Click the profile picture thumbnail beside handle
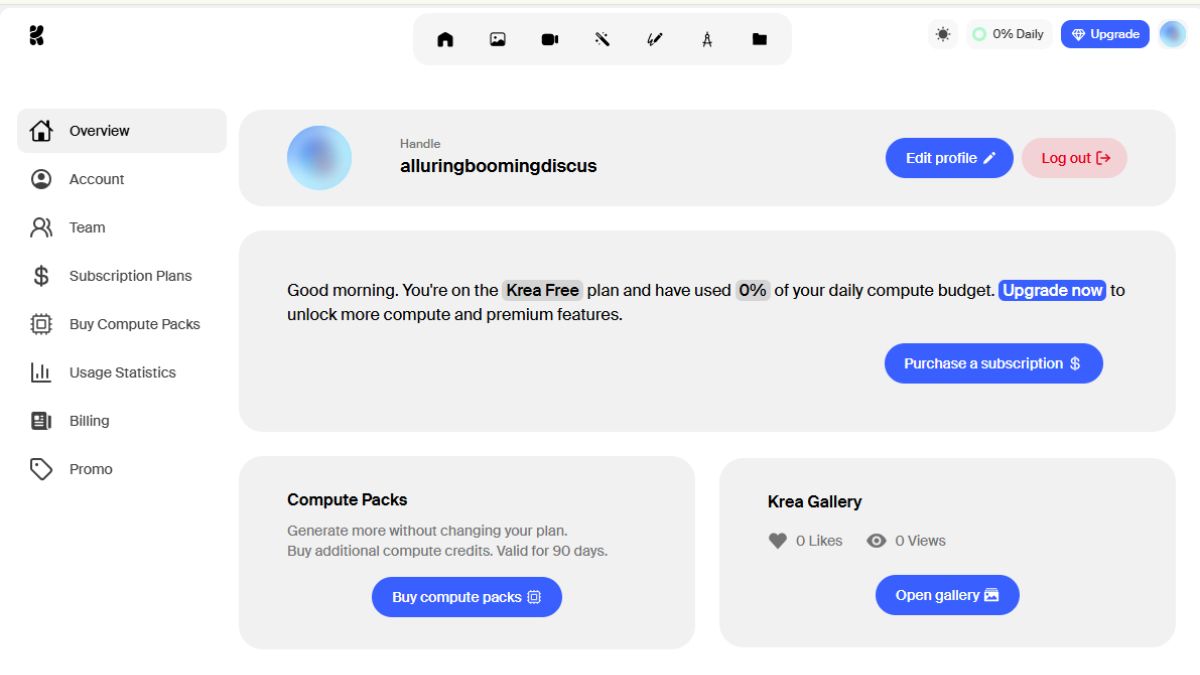The image size is (1200, 675). click(x=319, y=158)
